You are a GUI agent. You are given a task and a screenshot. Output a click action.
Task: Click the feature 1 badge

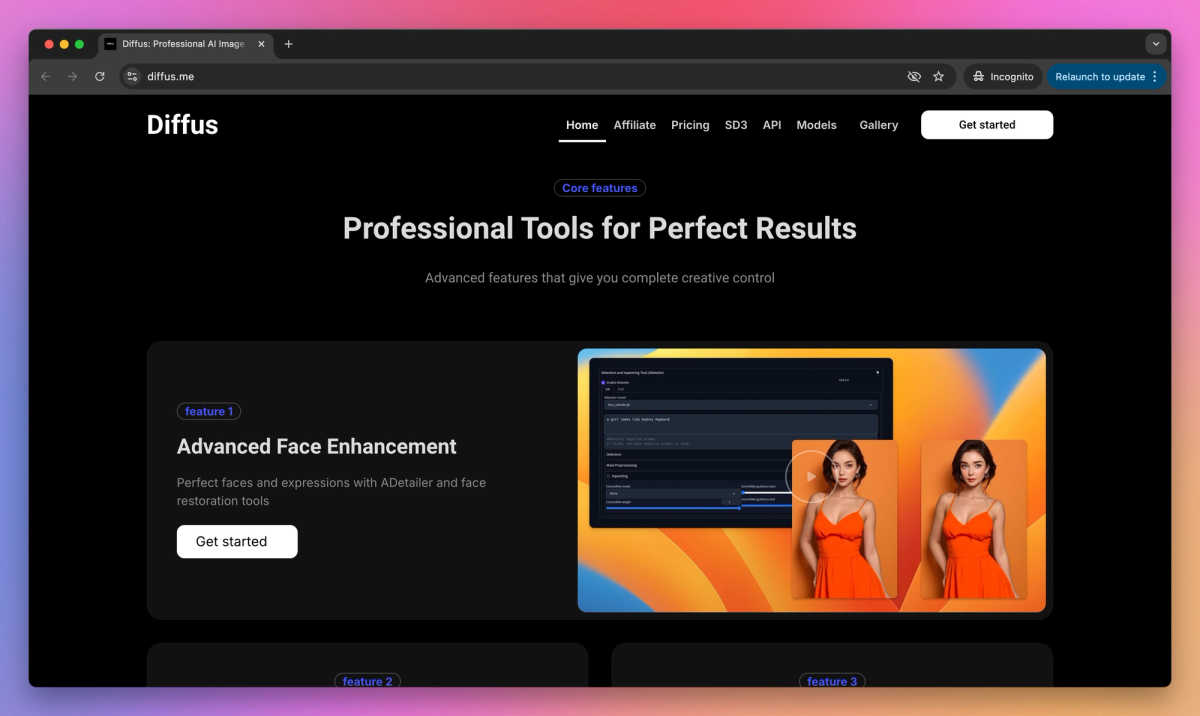(209, 411)
